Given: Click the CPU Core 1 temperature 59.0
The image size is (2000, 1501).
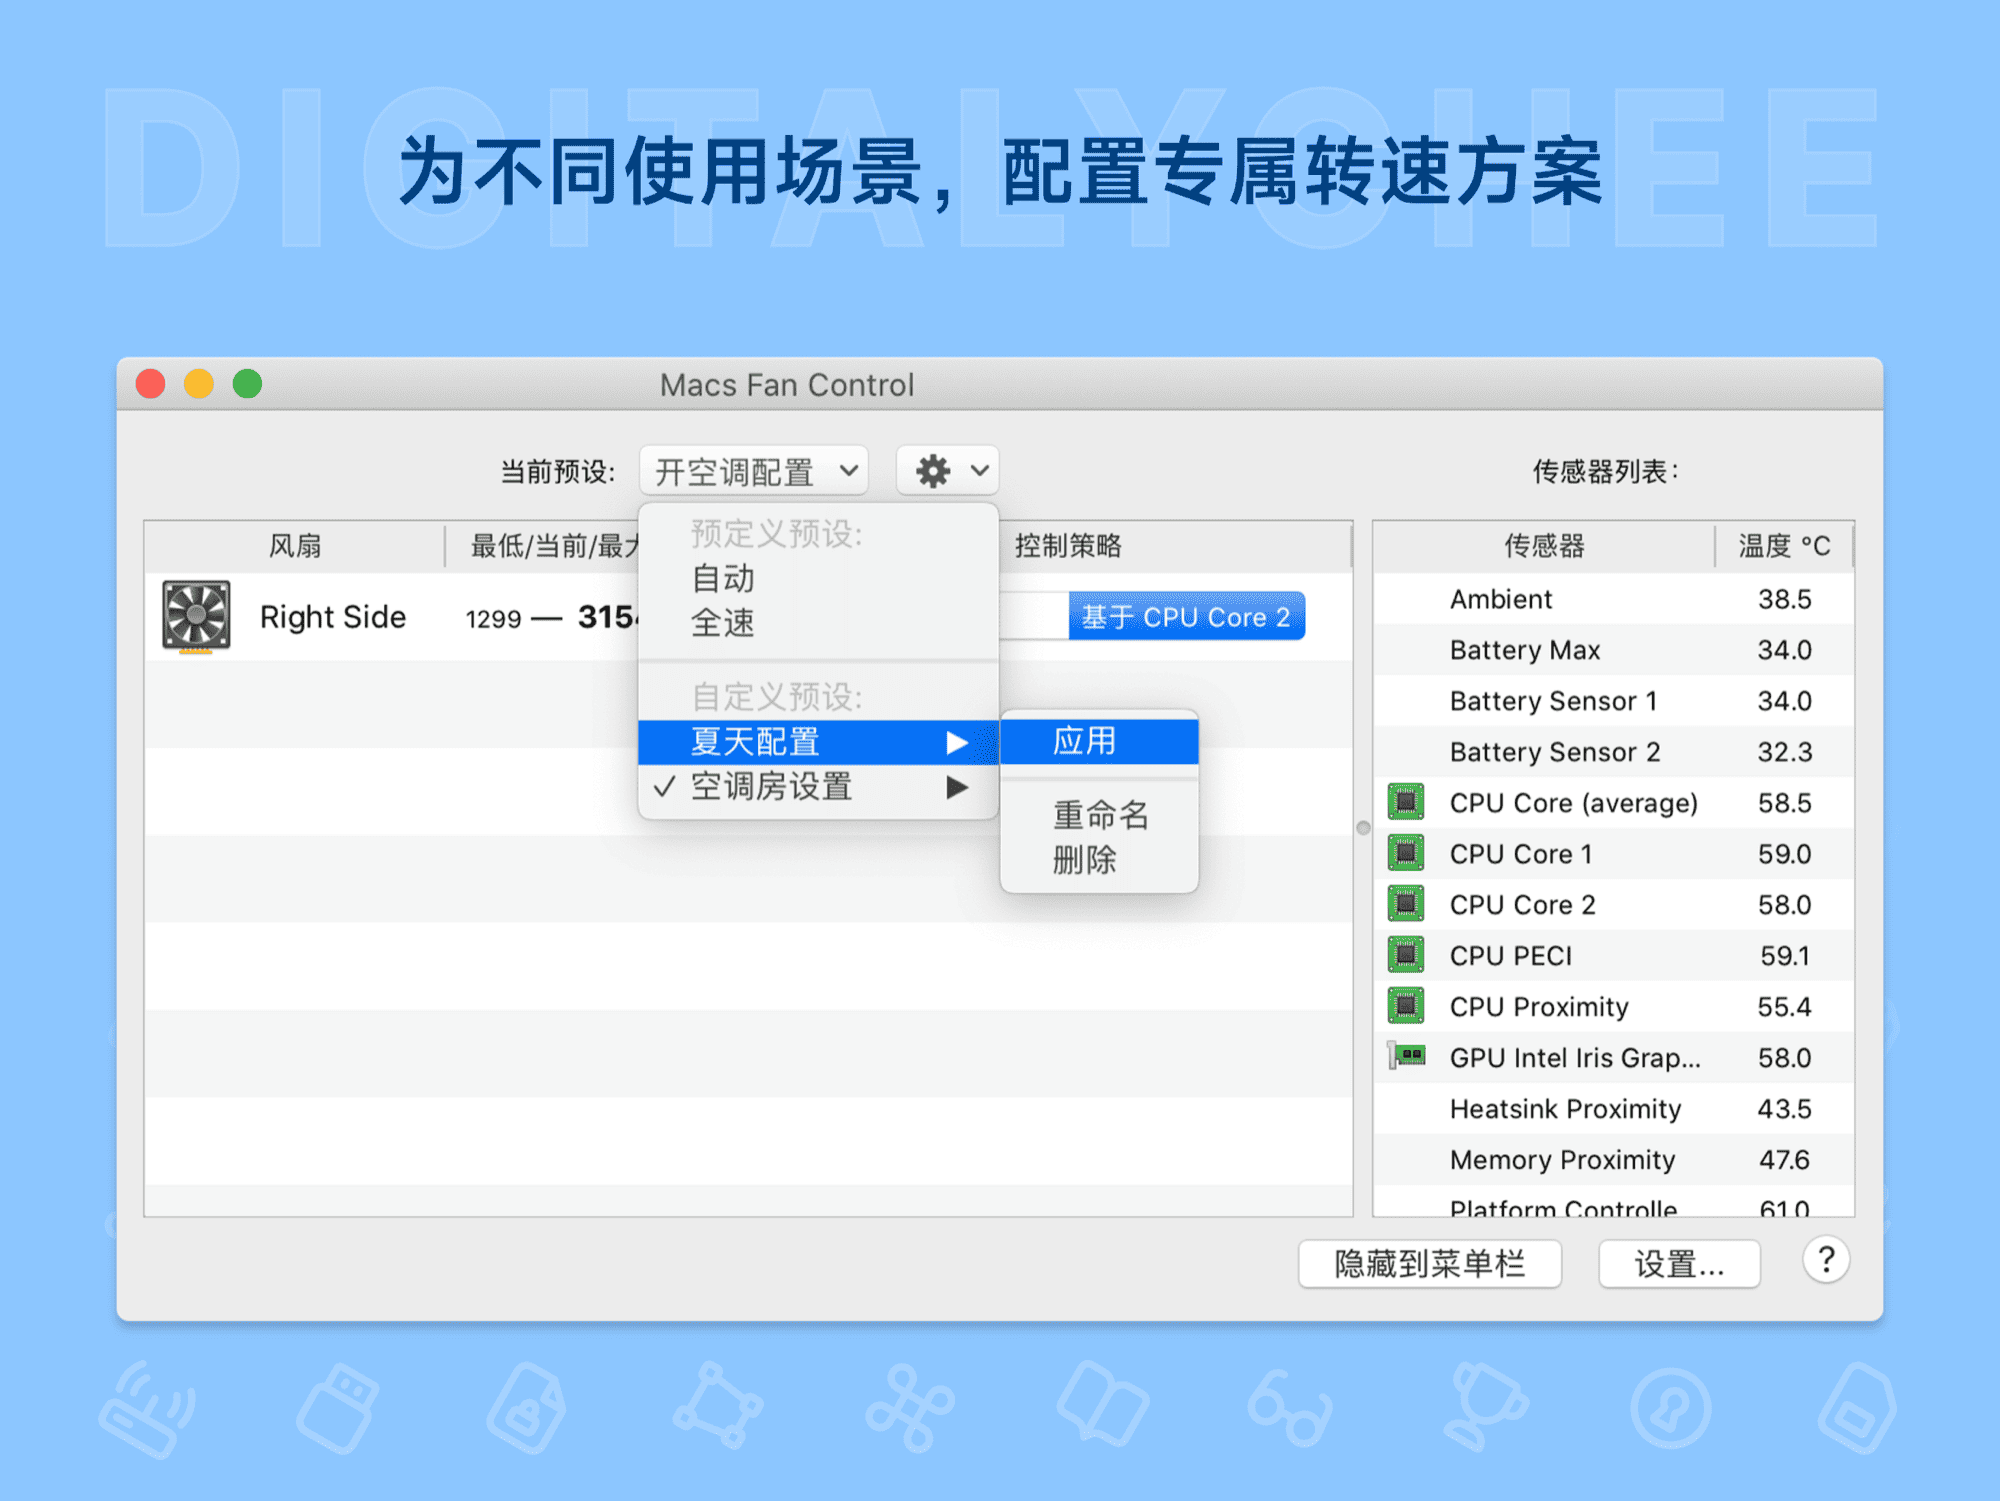Looking at the screenshot, I should click(x=1785, y=854).
